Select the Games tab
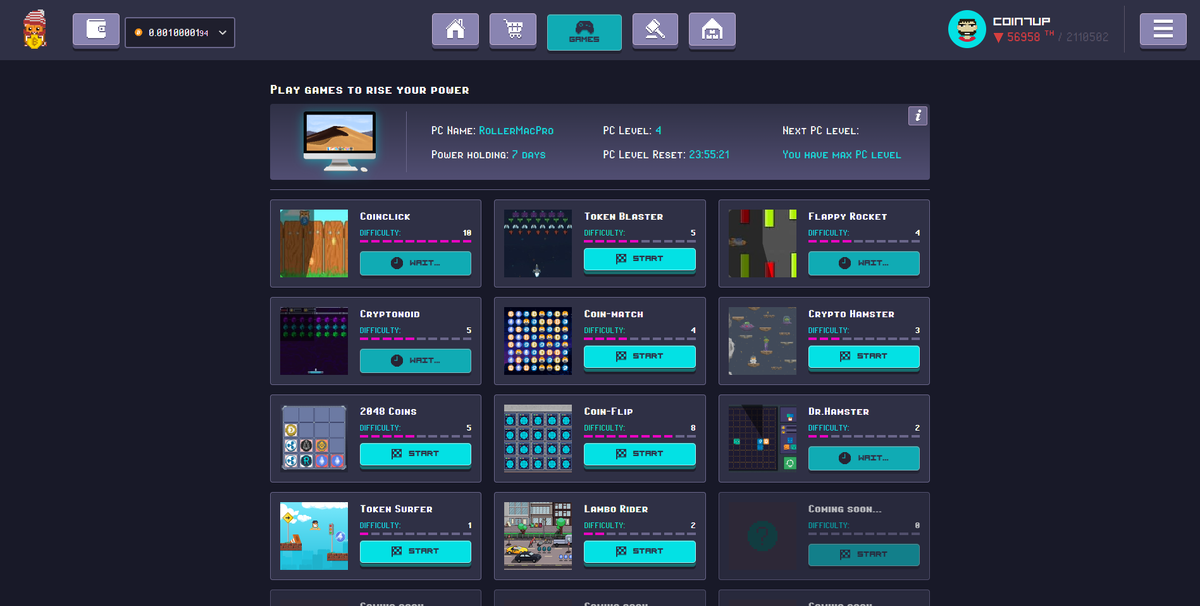 (584, 32)
